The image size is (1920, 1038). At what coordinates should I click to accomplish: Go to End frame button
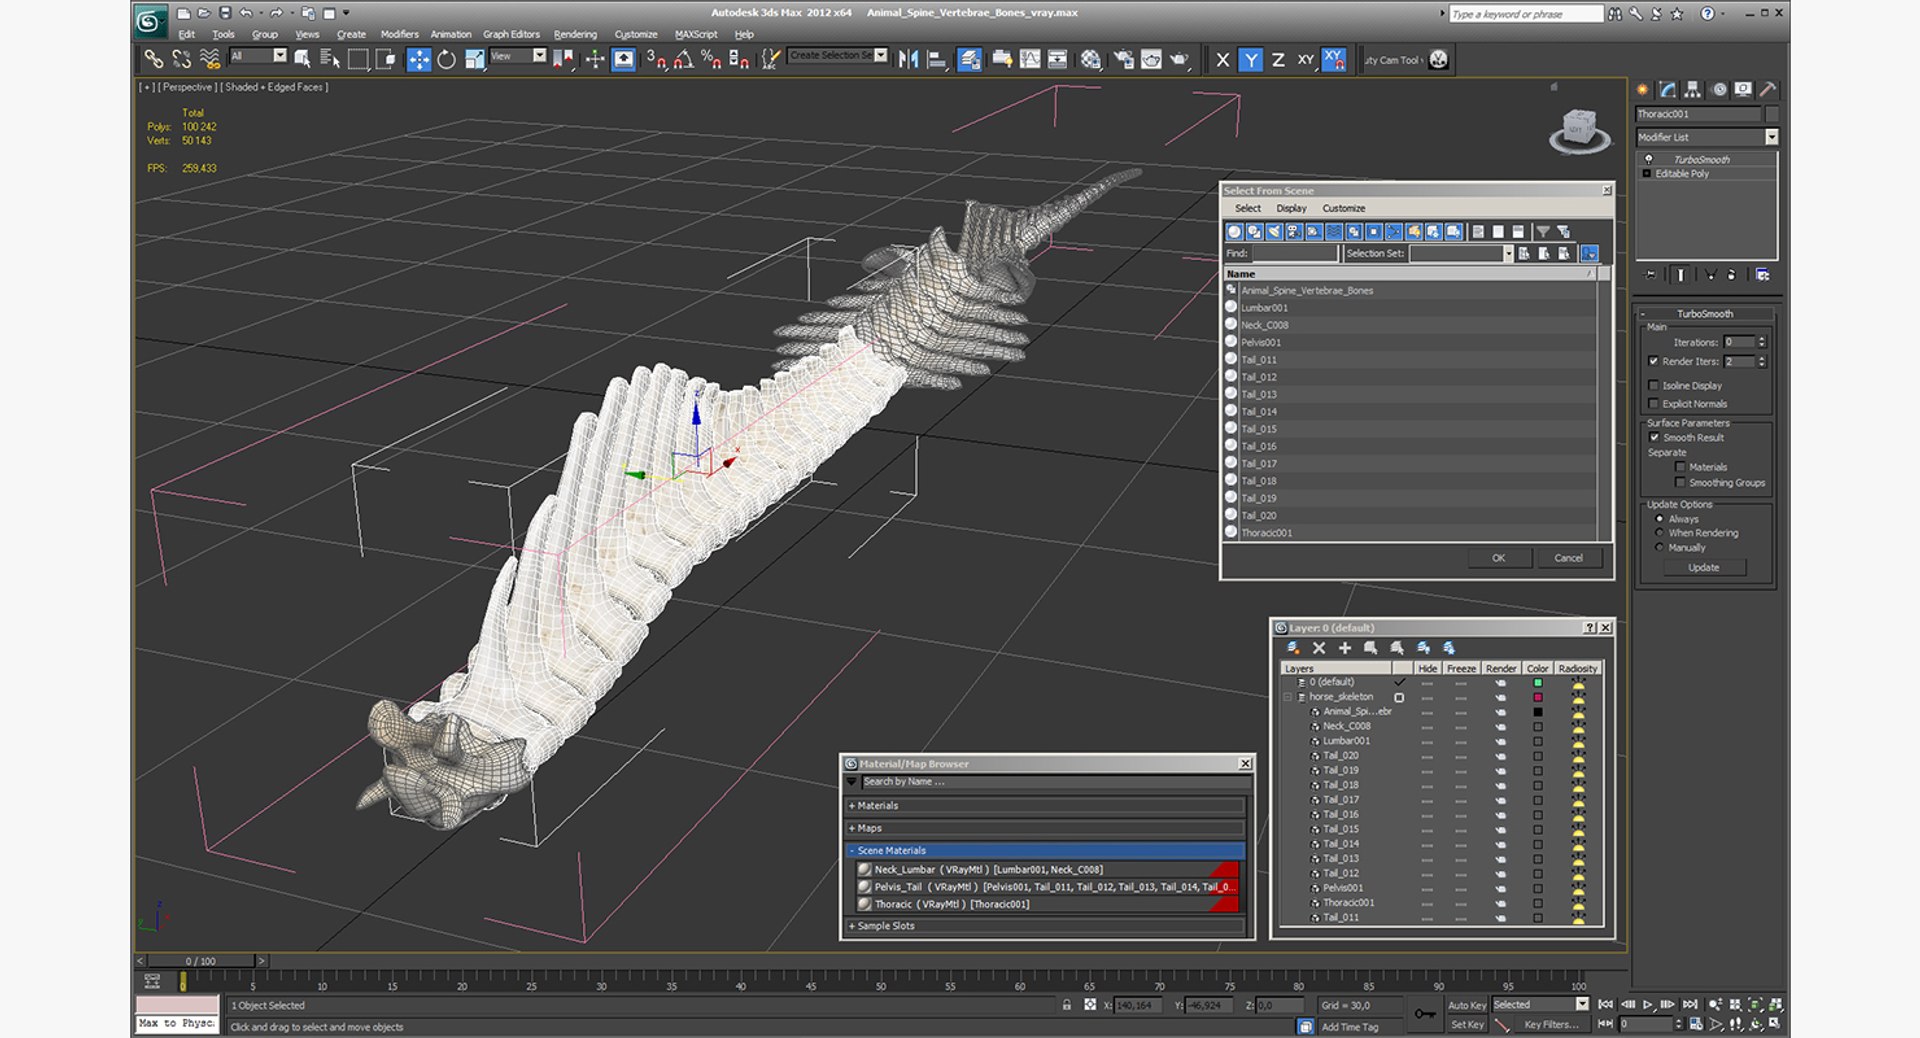click(1689, 1004)
